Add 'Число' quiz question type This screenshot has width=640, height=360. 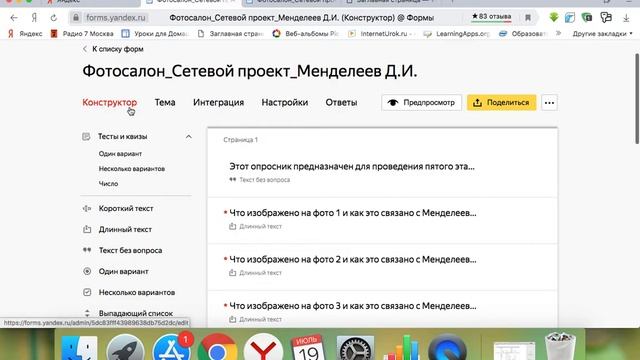coord(108,184)
